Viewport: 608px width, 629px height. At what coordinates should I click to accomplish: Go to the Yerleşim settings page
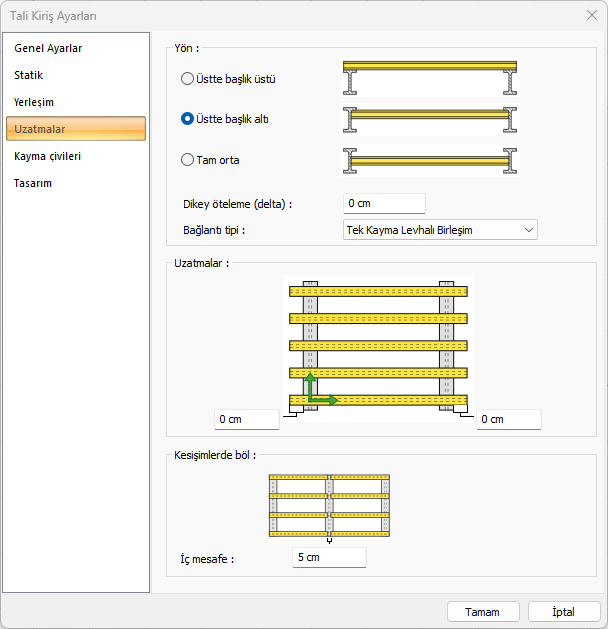point(34,102)
